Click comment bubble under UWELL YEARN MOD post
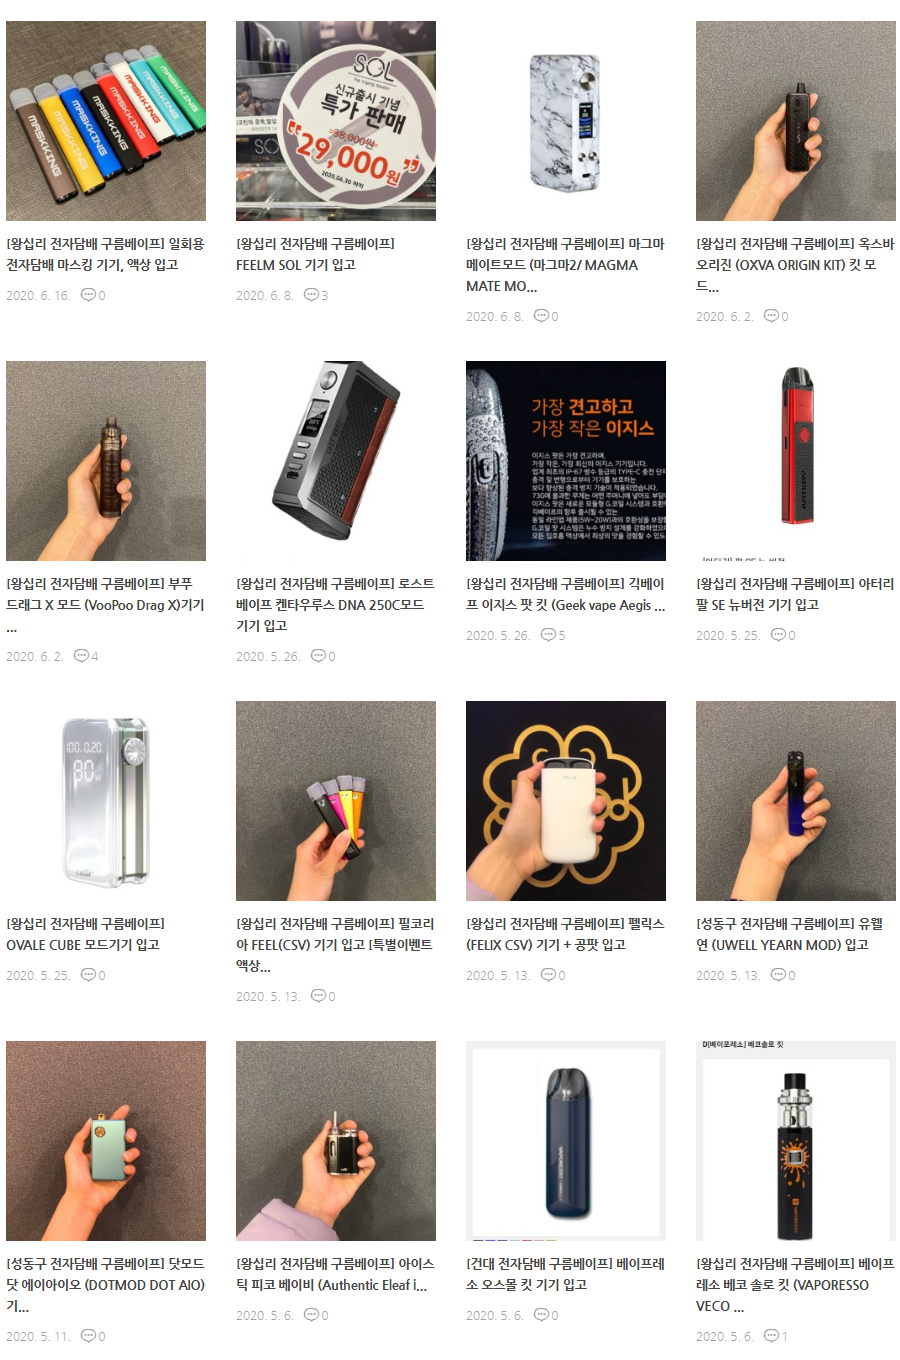This screenshot has height=1360, width=900. (x=778, y=975)
